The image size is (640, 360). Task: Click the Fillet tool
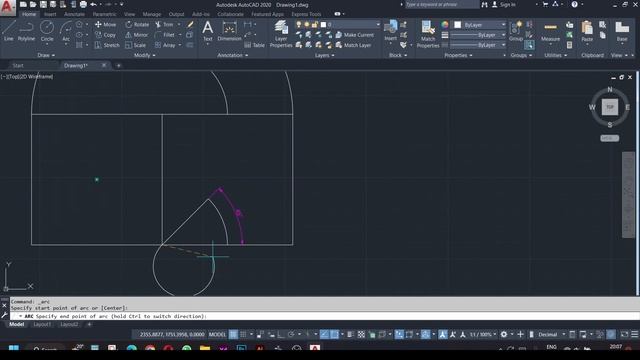coord(165,35)
